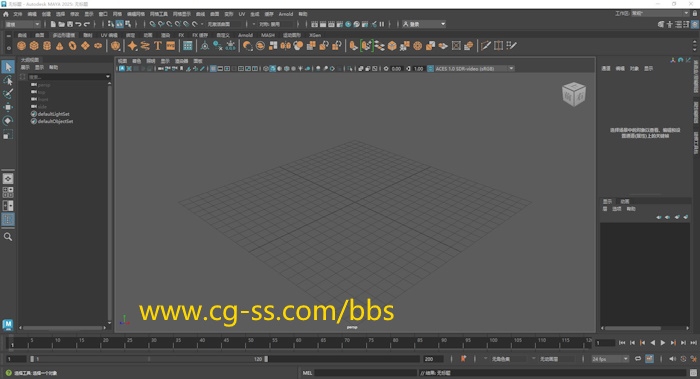The width and height of the screenshot is (700, 379).
Task: Toggle snap to points magnet
Action: (x=169, y=24)
